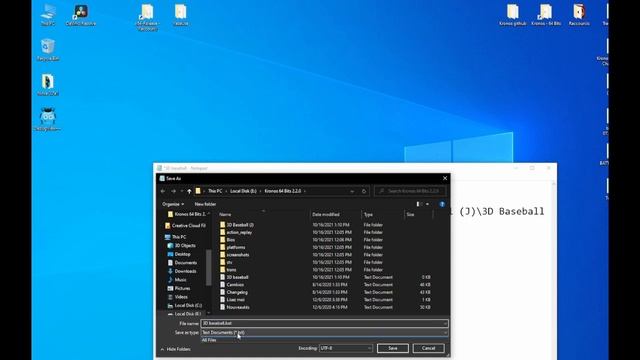This screenshot has width=640, height=360.
Task: Collapse folders via Hide Folders
Action: click(x=176, y=349)
